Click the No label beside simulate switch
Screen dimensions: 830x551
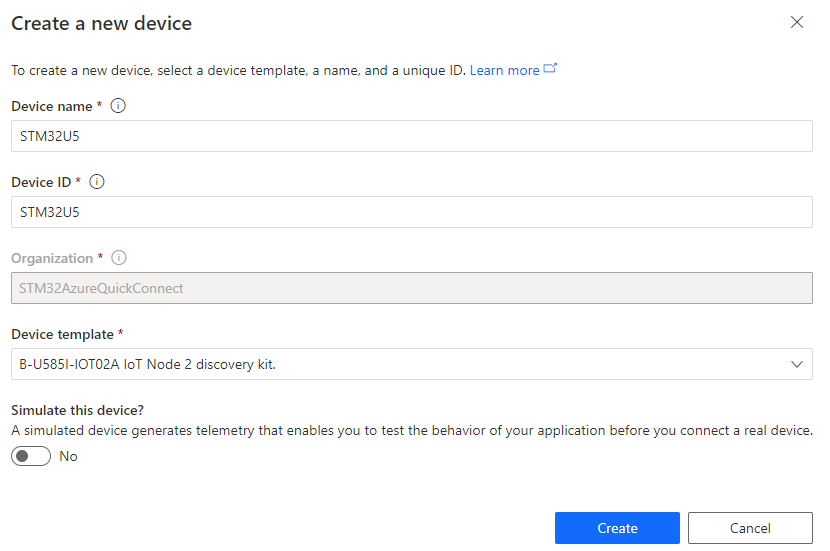tap(68, 456)
